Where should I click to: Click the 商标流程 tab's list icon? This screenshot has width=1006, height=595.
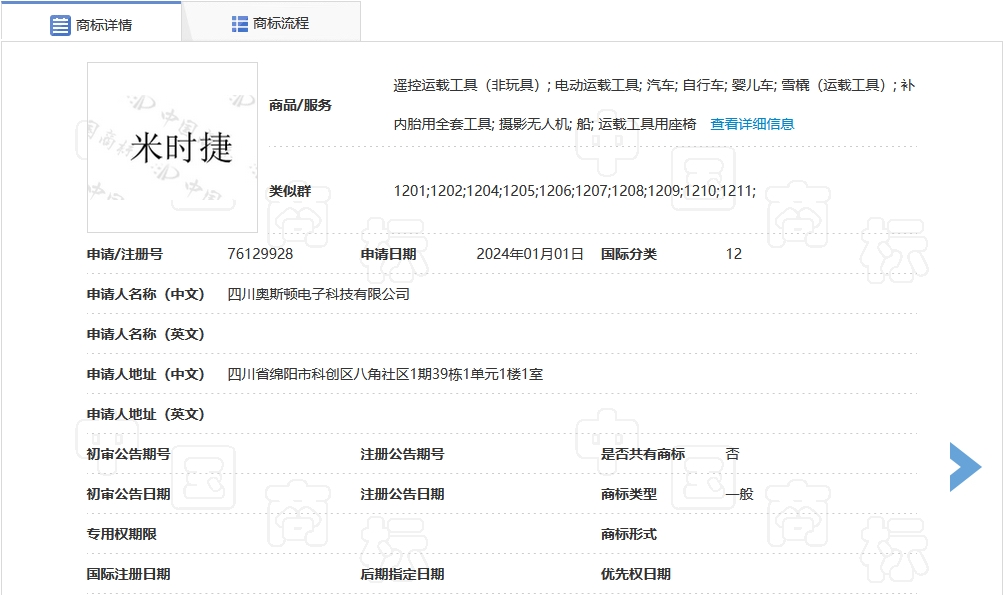[240, 23]
